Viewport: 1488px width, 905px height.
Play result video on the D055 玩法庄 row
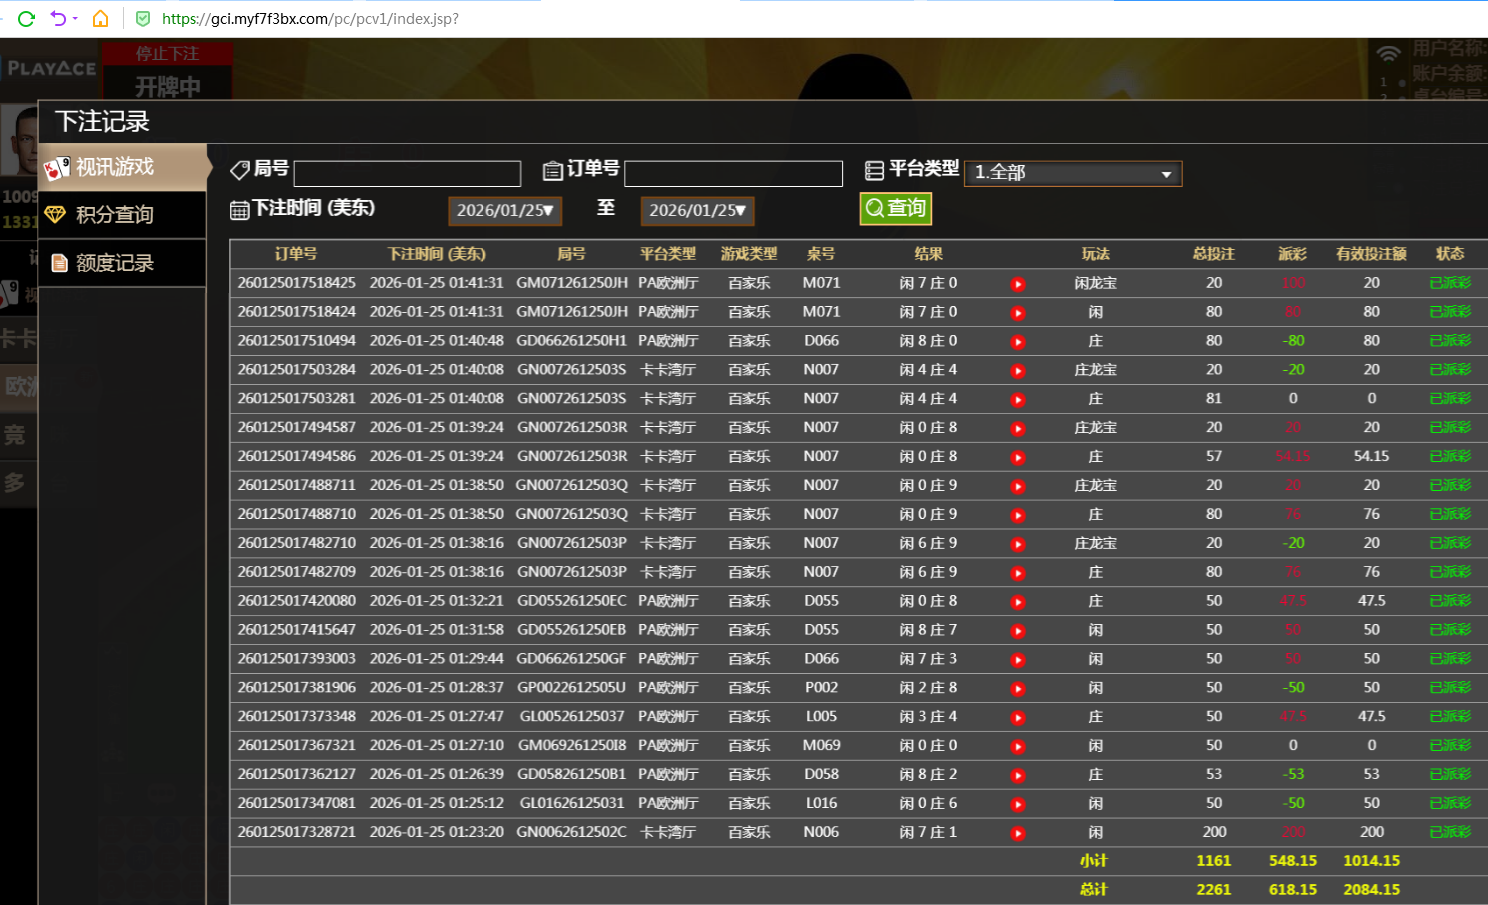coord(1018,601)
